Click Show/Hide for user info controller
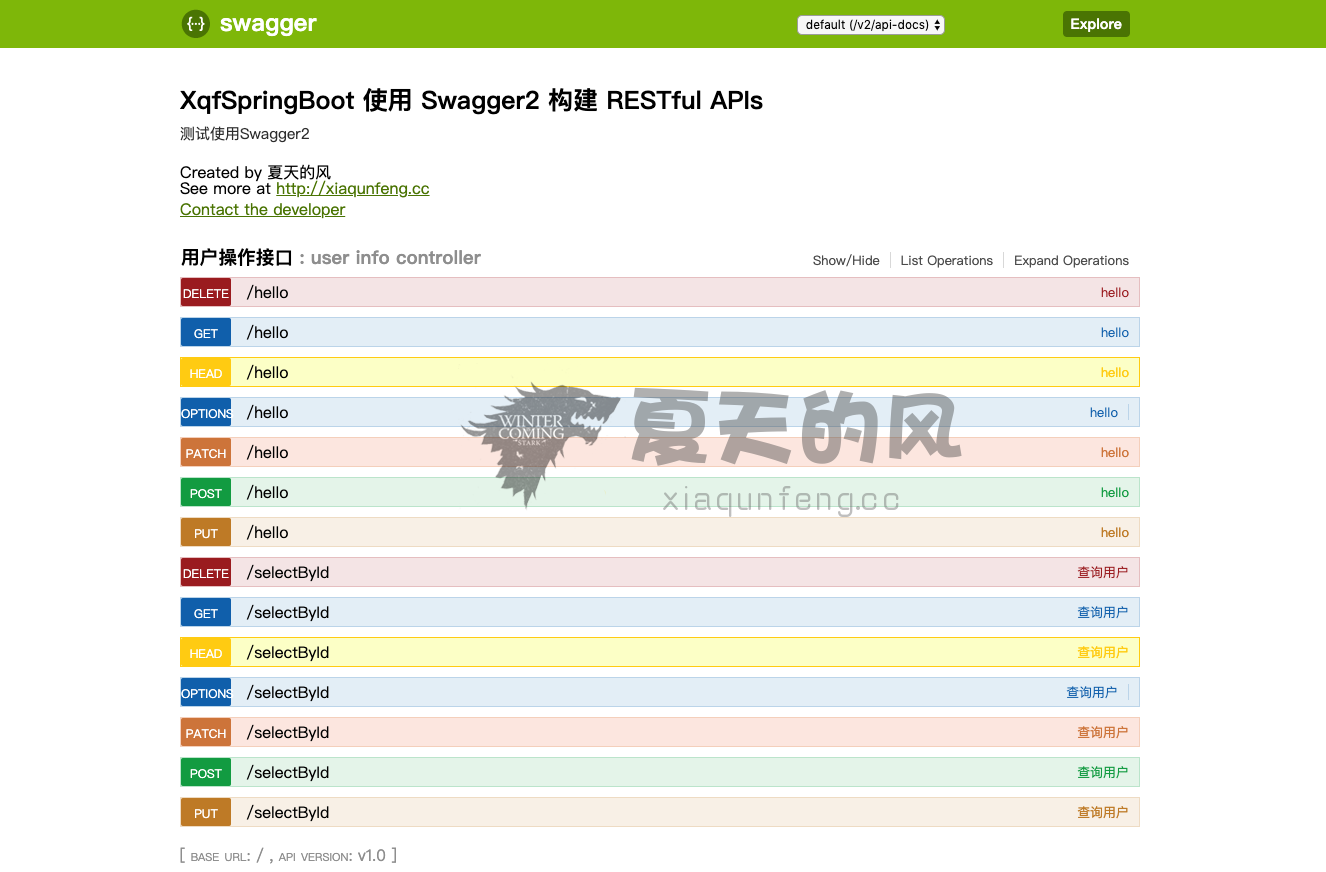Screen dimensions: 1326x872 846,260
